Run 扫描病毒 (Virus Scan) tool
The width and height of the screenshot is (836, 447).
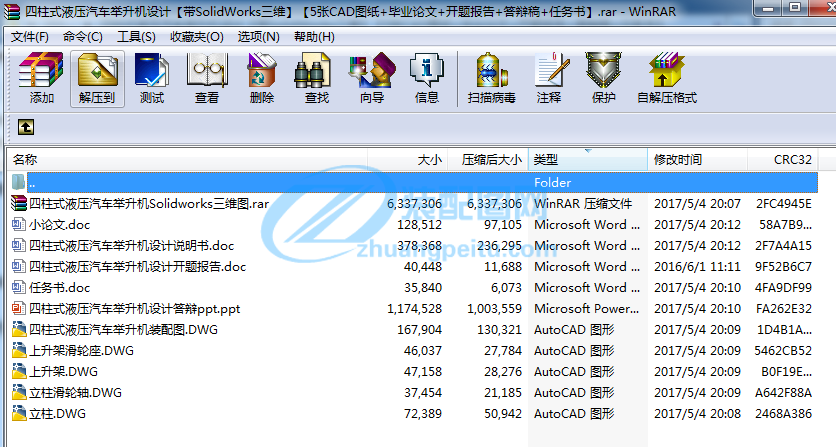pyautogui.click(x=491, y=78)
